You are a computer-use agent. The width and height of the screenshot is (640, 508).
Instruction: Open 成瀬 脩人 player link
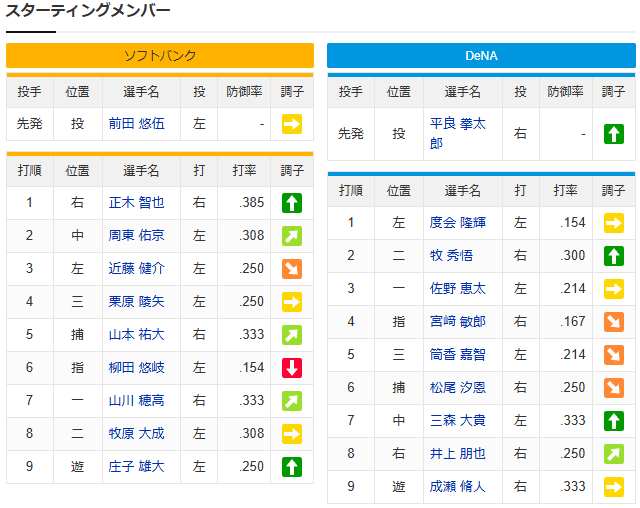[x=458, y=487]
